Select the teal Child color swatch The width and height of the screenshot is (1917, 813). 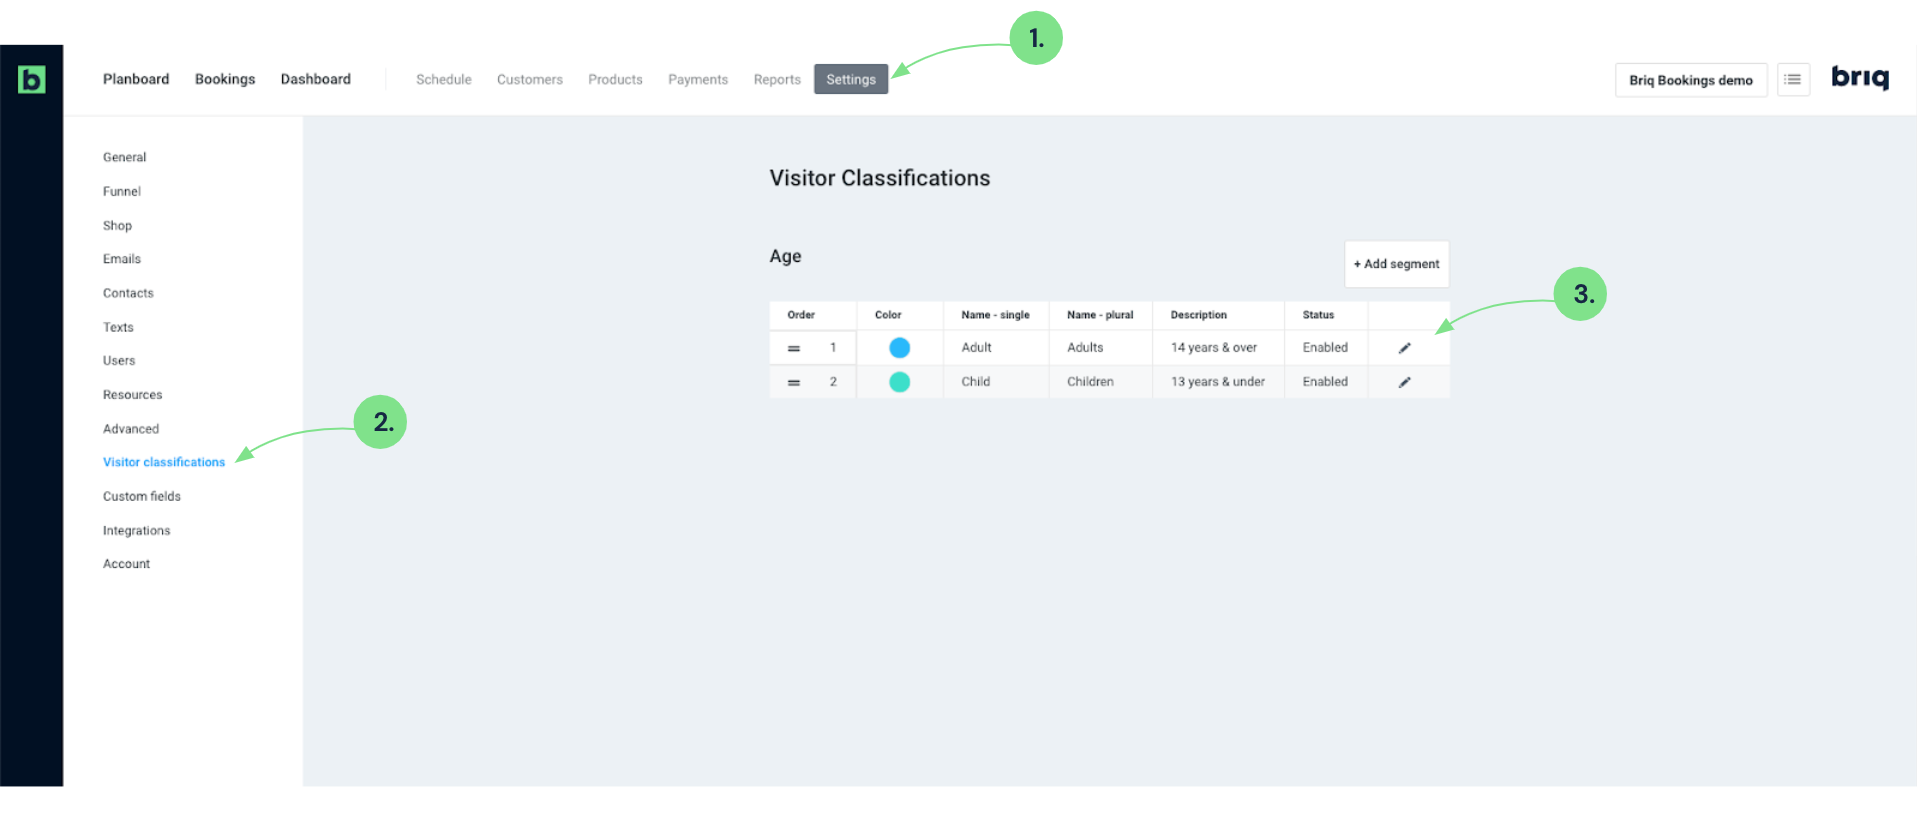click(899, 382)
